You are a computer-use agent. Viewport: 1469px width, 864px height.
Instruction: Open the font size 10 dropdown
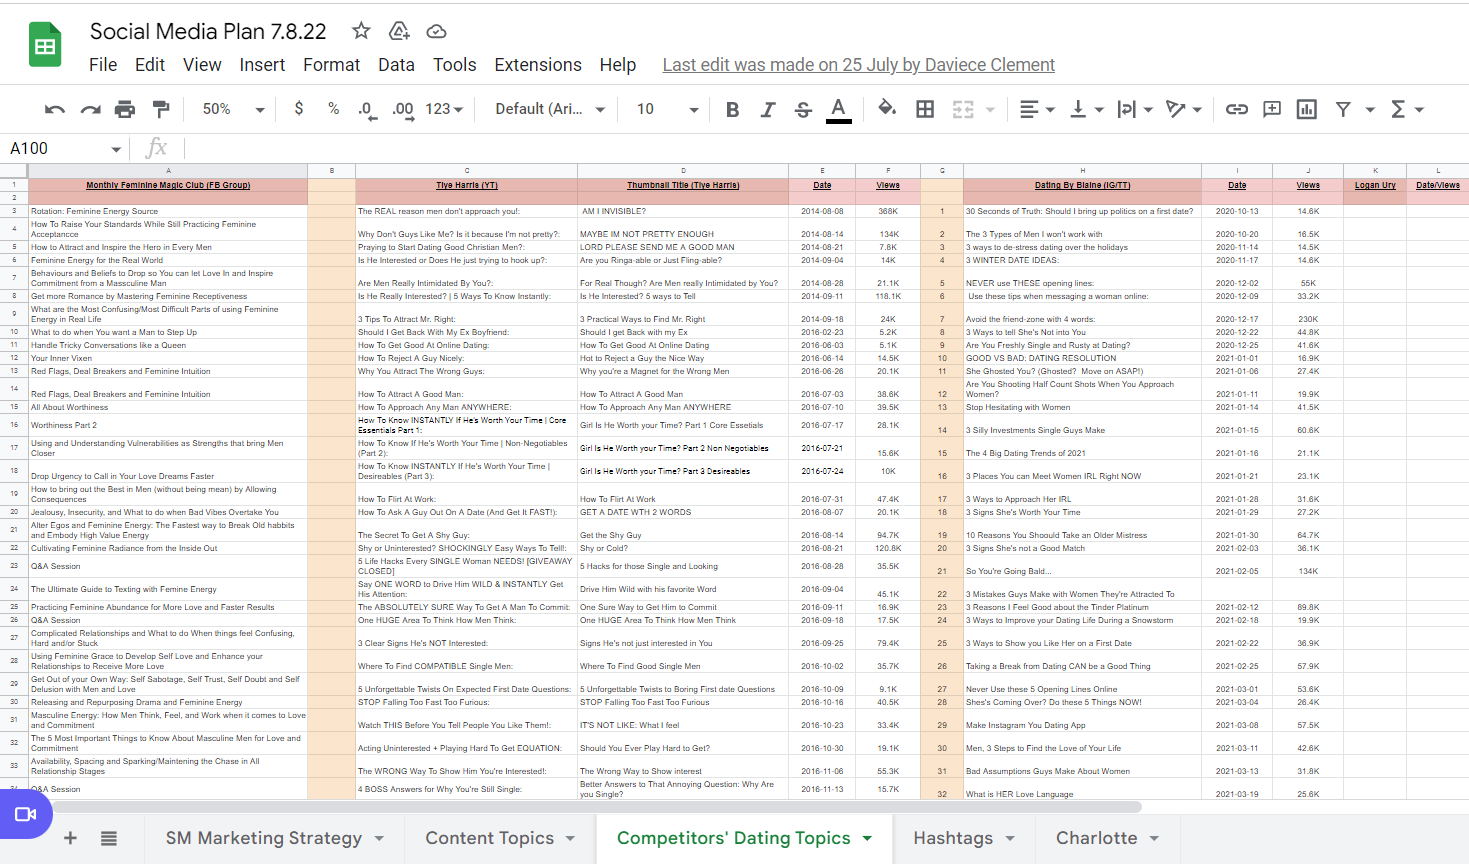coord(667,109)
